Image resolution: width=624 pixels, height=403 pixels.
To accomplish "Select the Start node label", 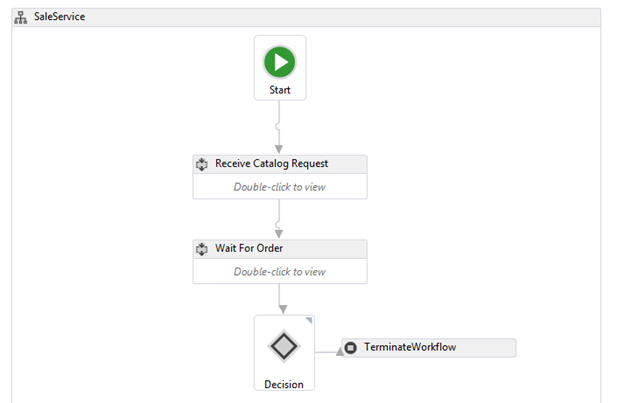I will click(x=280, y=90).
